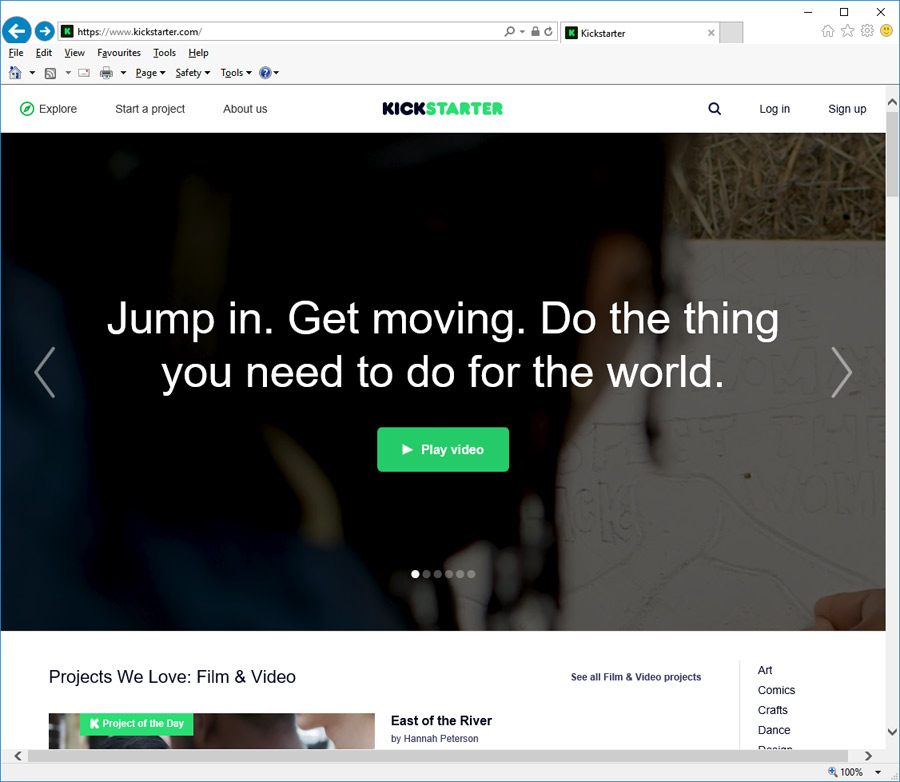This screenshot has width=900, height=782.
Task: Click the vertical scrollbar down arrow
Action: point(893,732)
